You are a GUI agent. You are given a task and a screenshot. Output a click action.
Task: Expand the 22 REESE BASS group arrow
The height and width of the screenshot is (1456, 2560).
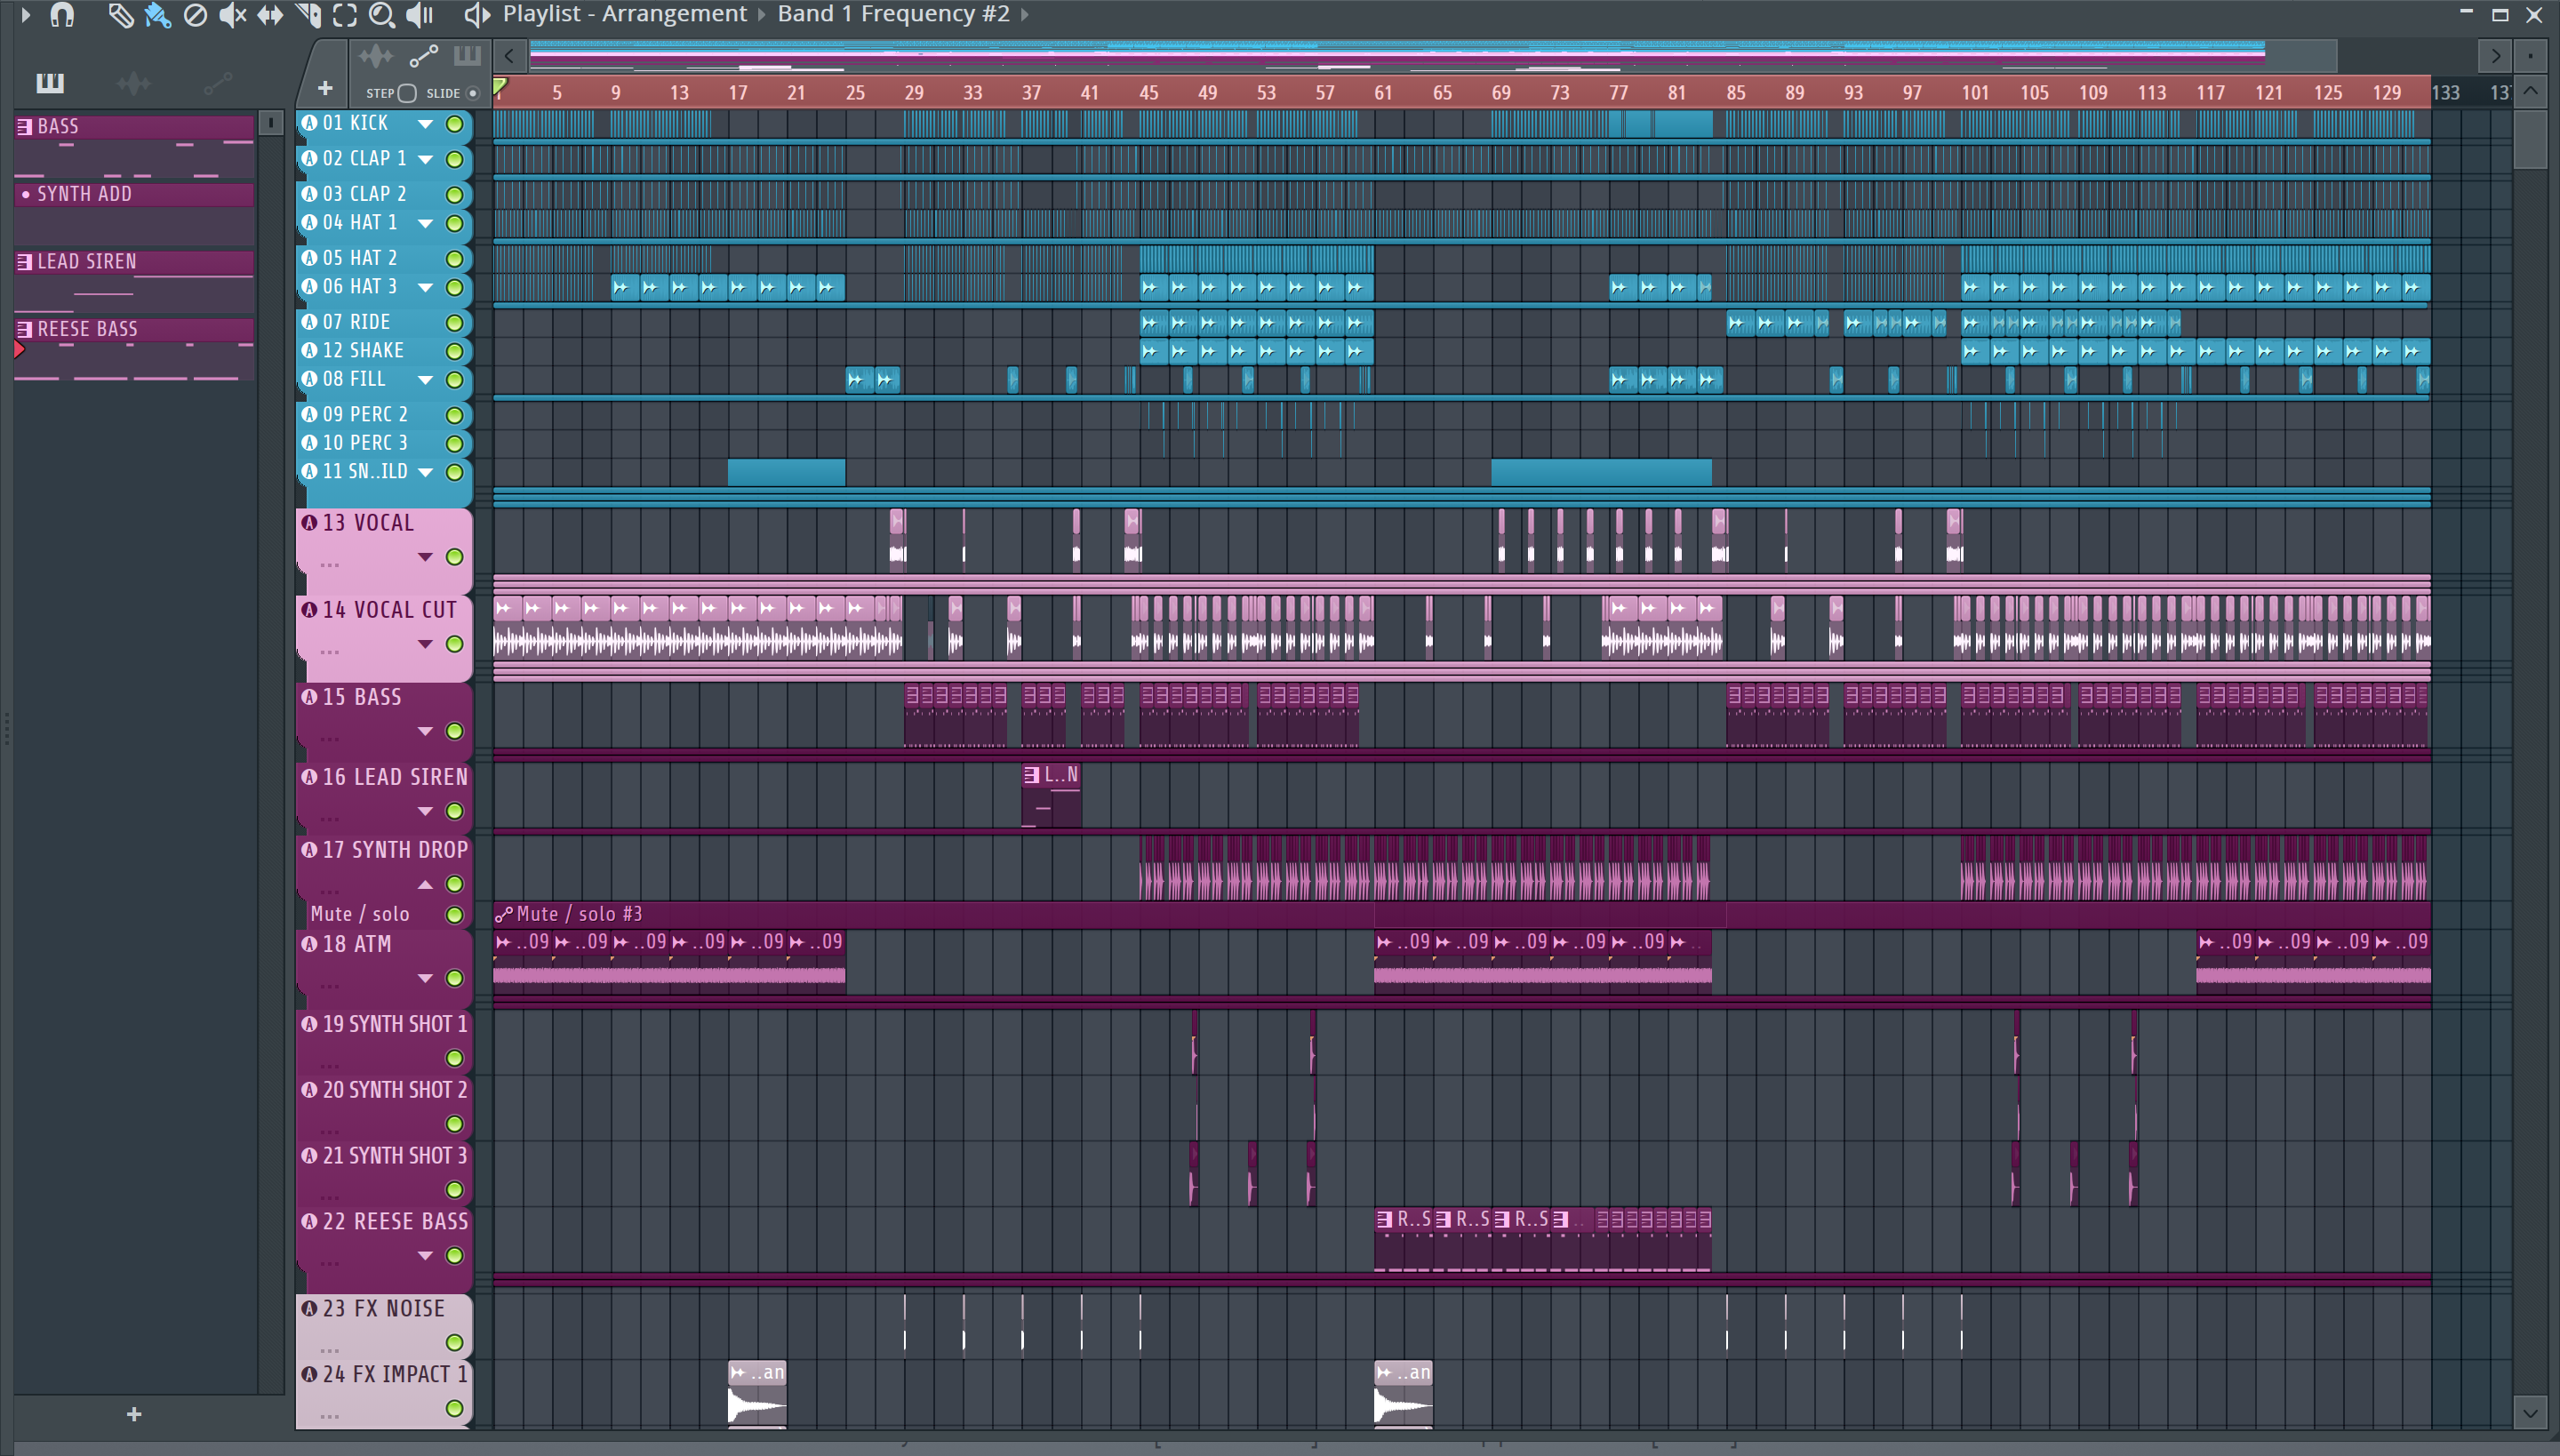(x=425, y=1256)
